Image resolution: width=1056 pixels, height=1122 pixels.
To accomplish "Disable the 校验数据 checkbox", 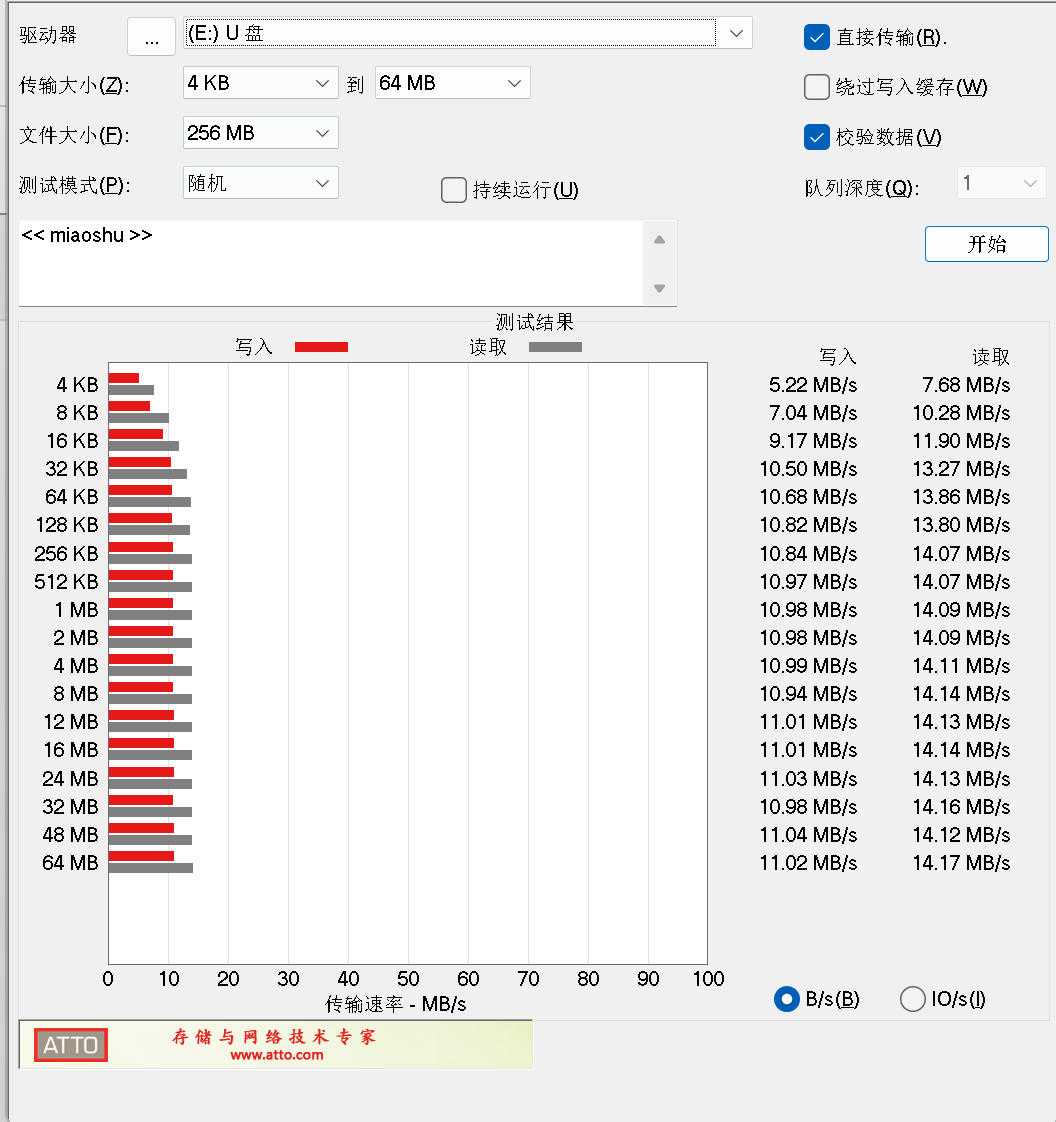I will 816,137.
